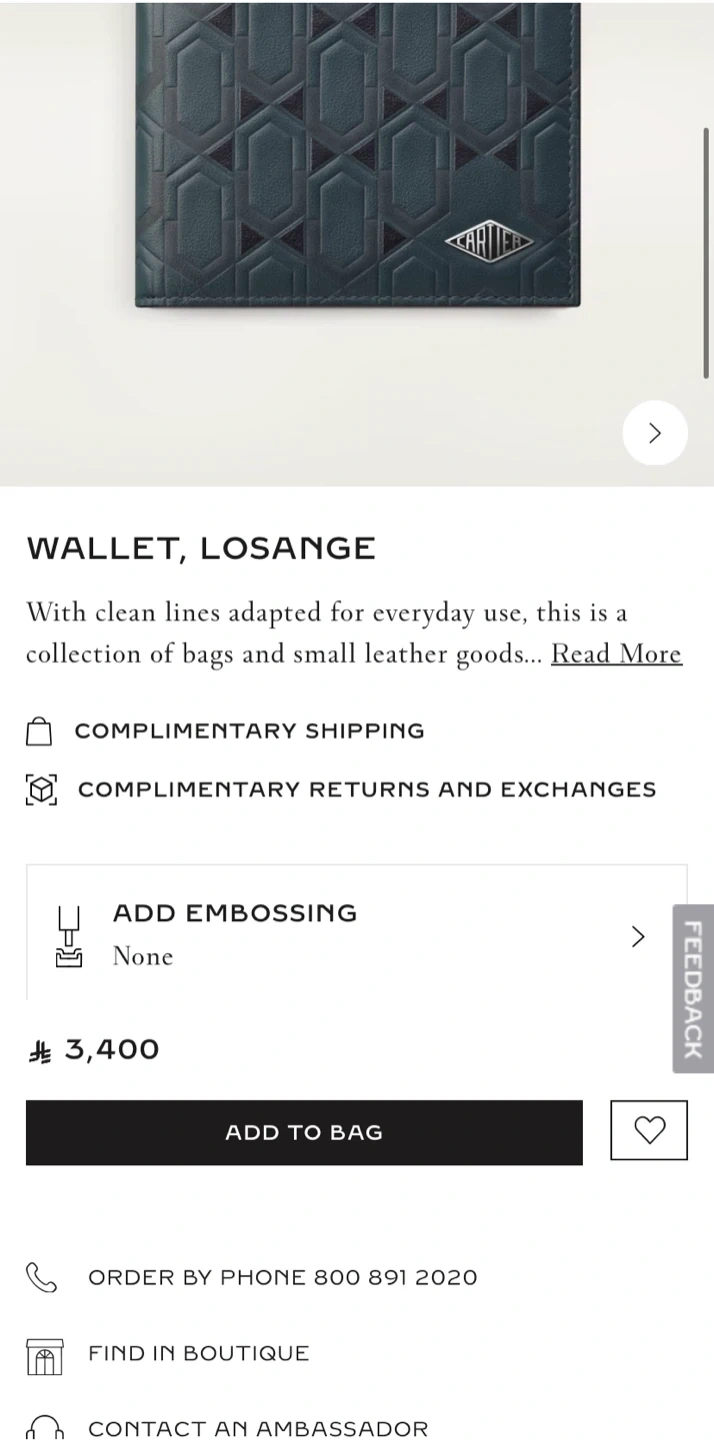Expand the Add Embossing option chevron
Viewport: 714px width, 1440px height.
pyautogui.click(x=638, y=936)
